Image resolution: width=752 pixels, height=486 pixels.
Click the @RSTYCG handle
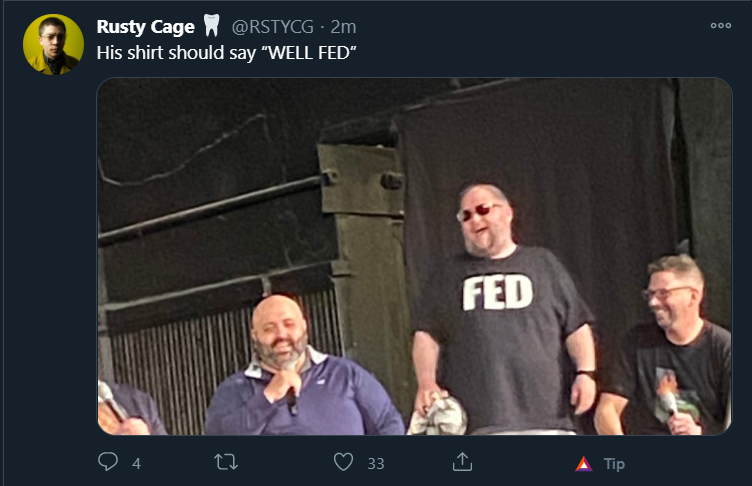tap(272, 27)
